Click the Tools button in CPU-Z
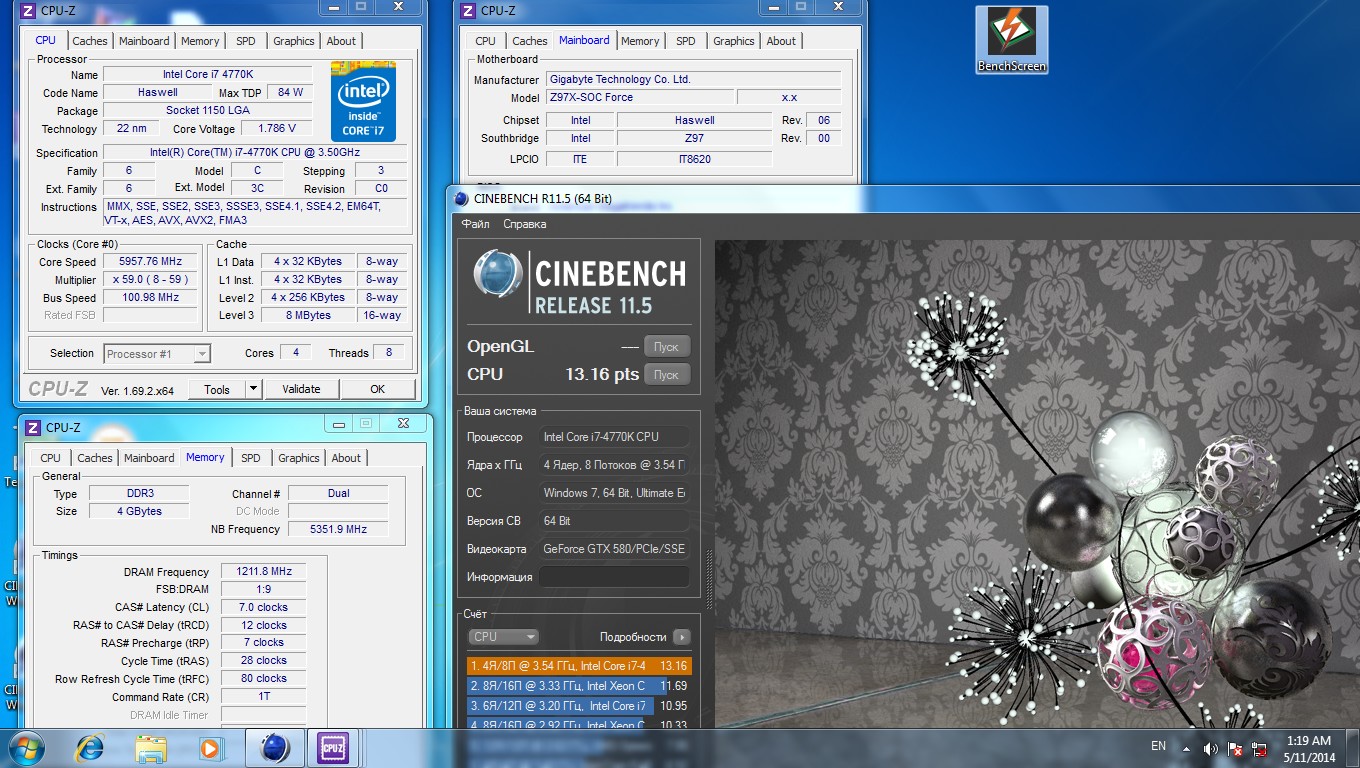Image resolution: width=1360 pixels, height=768 pixels. pos(217,389)
